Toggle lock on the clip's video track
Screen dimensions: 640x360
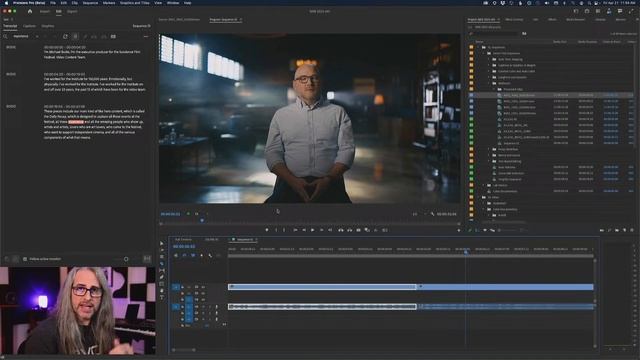click(182, 287)
